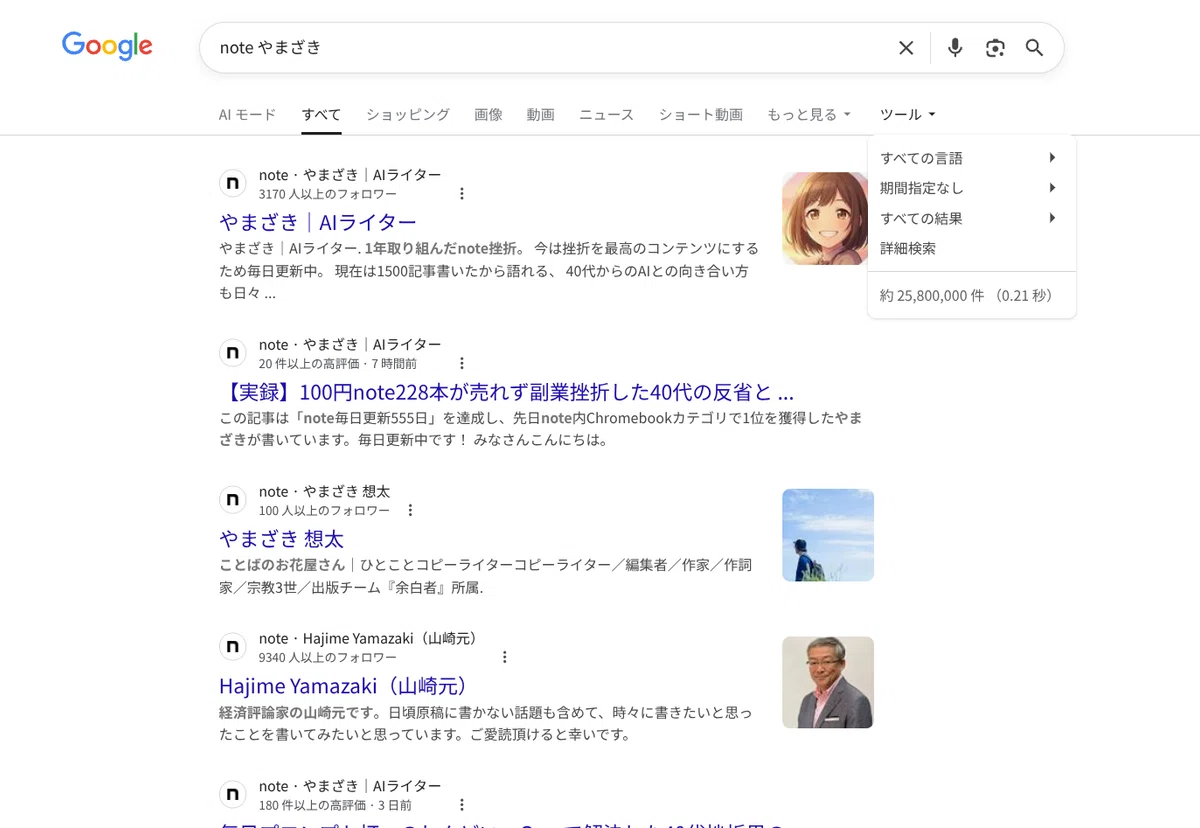Screen dimensions: 1200x828
Task: Open Hajime Yamazaki（山崎元） profile link
Action: [344, 686]
